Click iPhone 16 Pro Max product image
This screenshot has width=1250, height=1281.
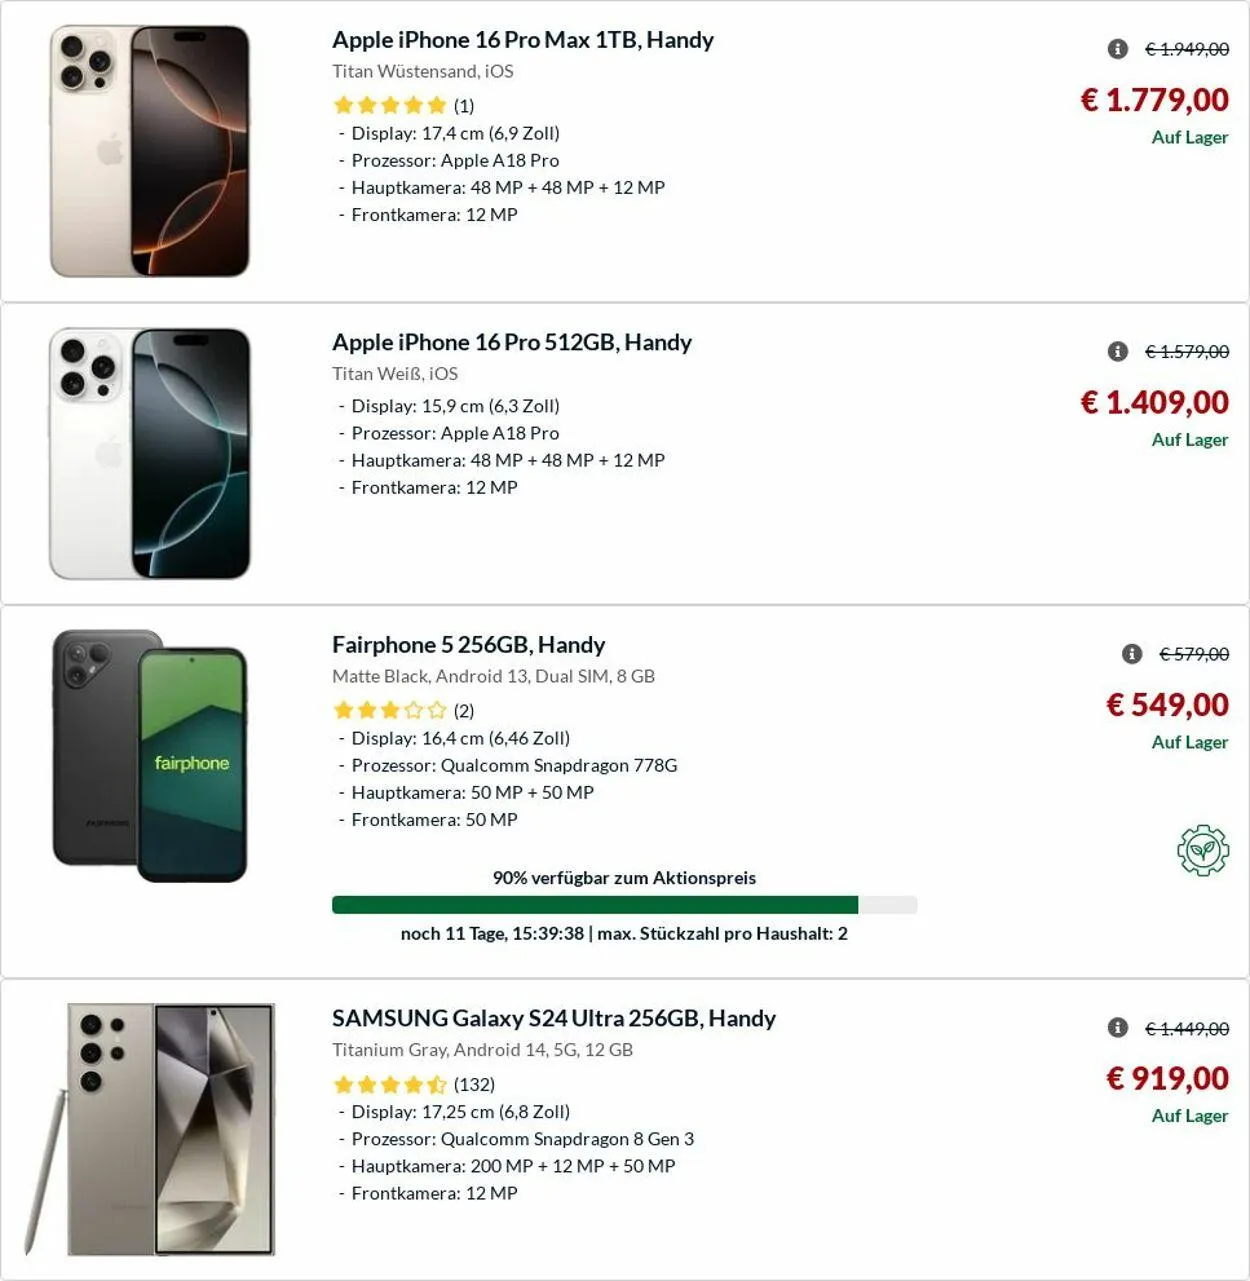[150, 151]
